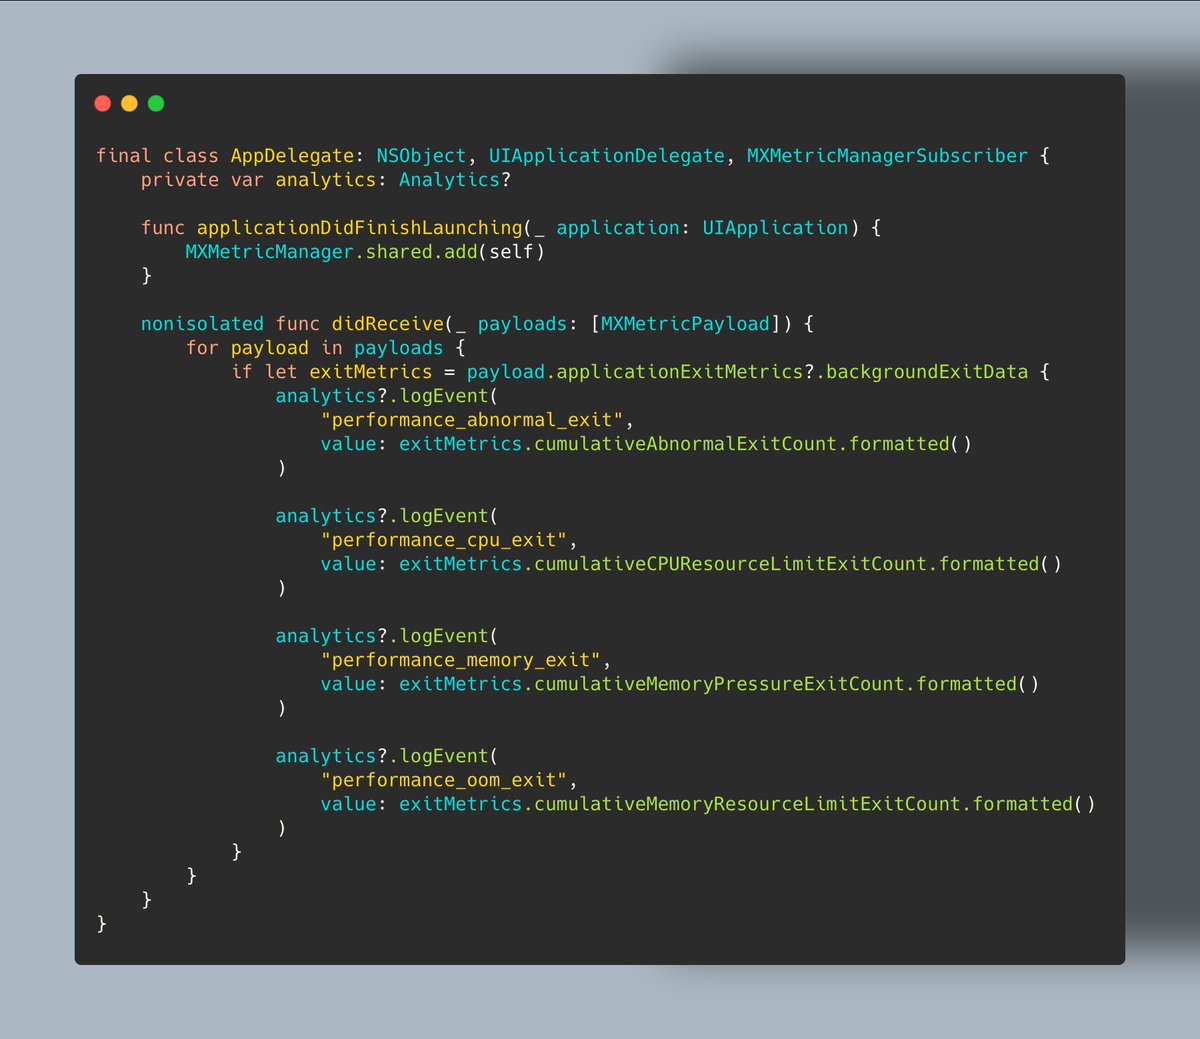
Task: Click UIApplicationDelegate protocol name
Action: pos(607,156)
